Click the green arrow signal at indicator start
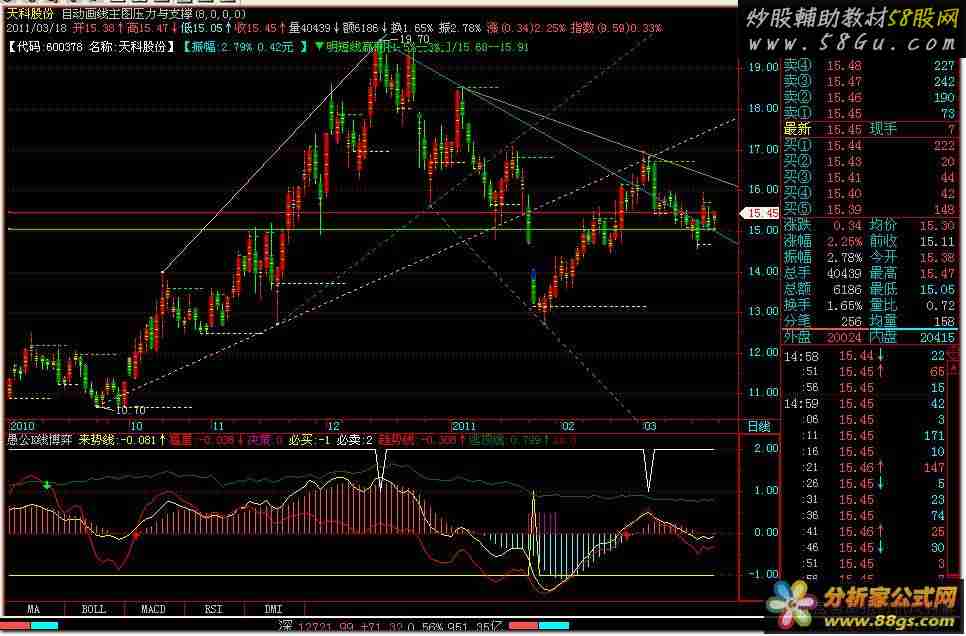 46,486
